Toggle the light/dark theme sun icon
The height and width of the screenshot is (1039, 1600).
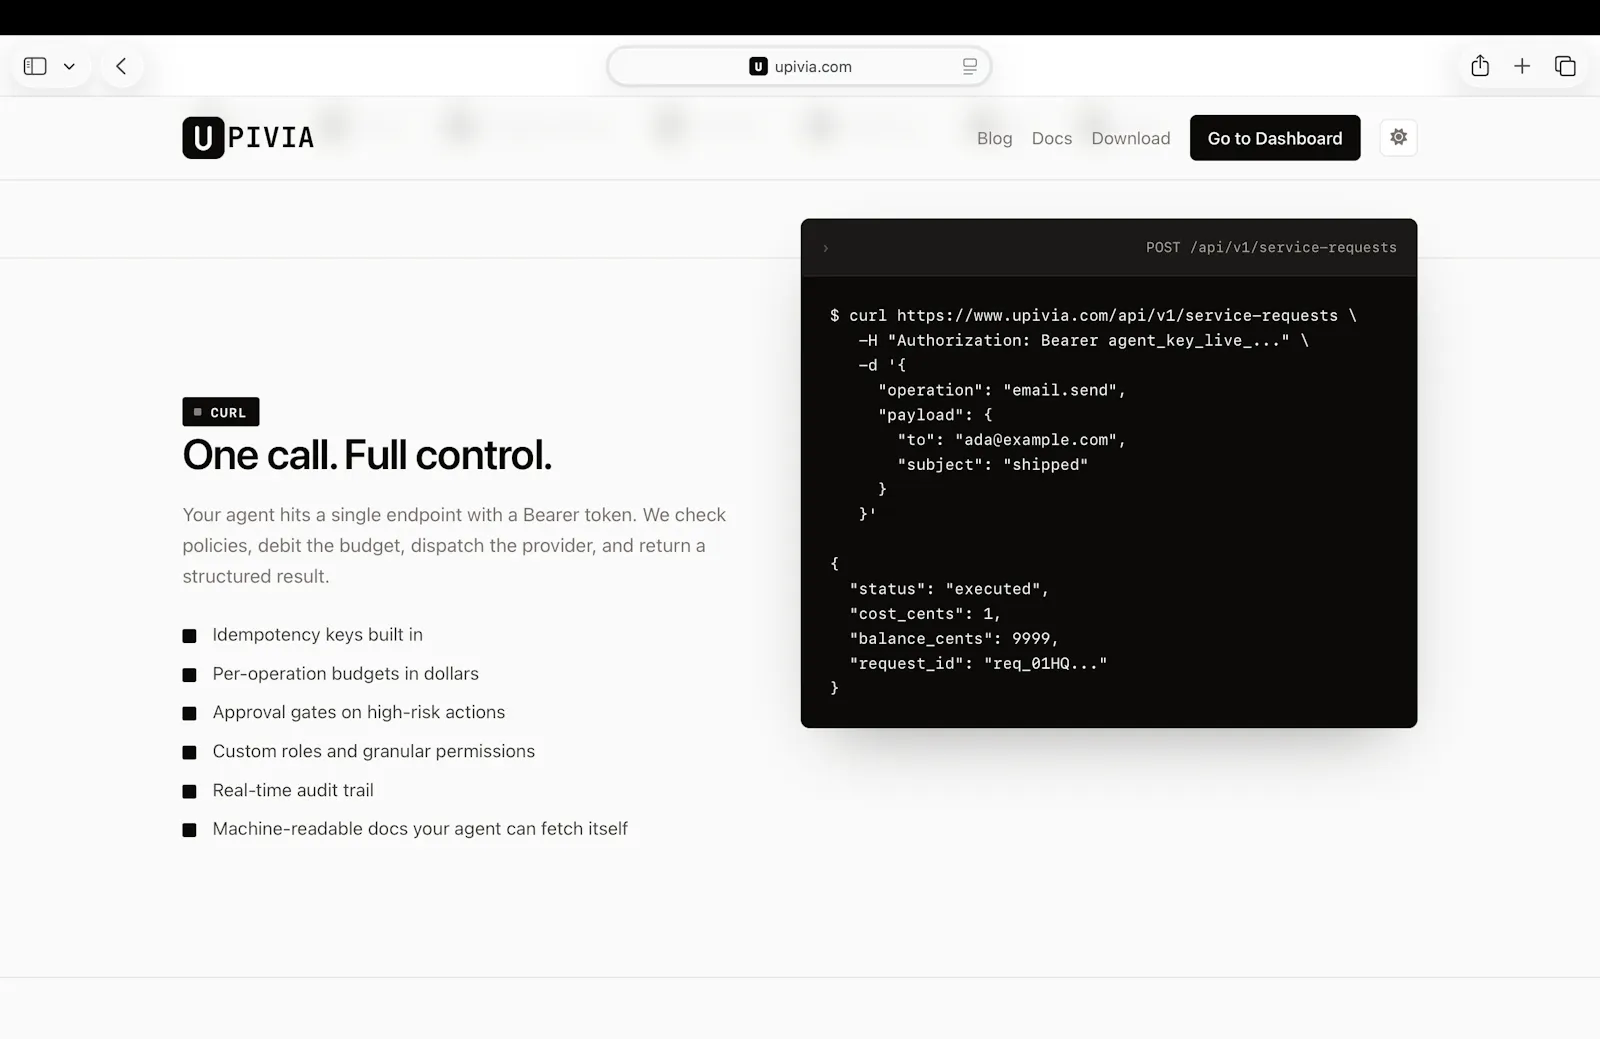click(x=1398, y=137)
